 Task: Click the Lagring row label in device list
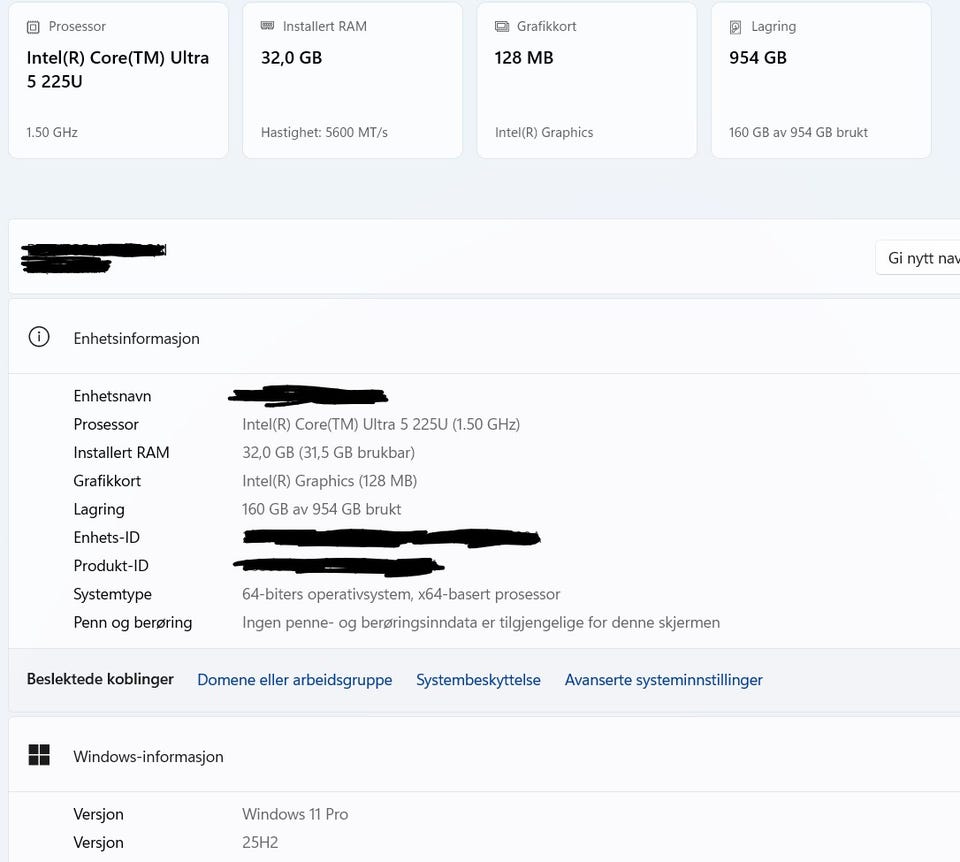99,509
